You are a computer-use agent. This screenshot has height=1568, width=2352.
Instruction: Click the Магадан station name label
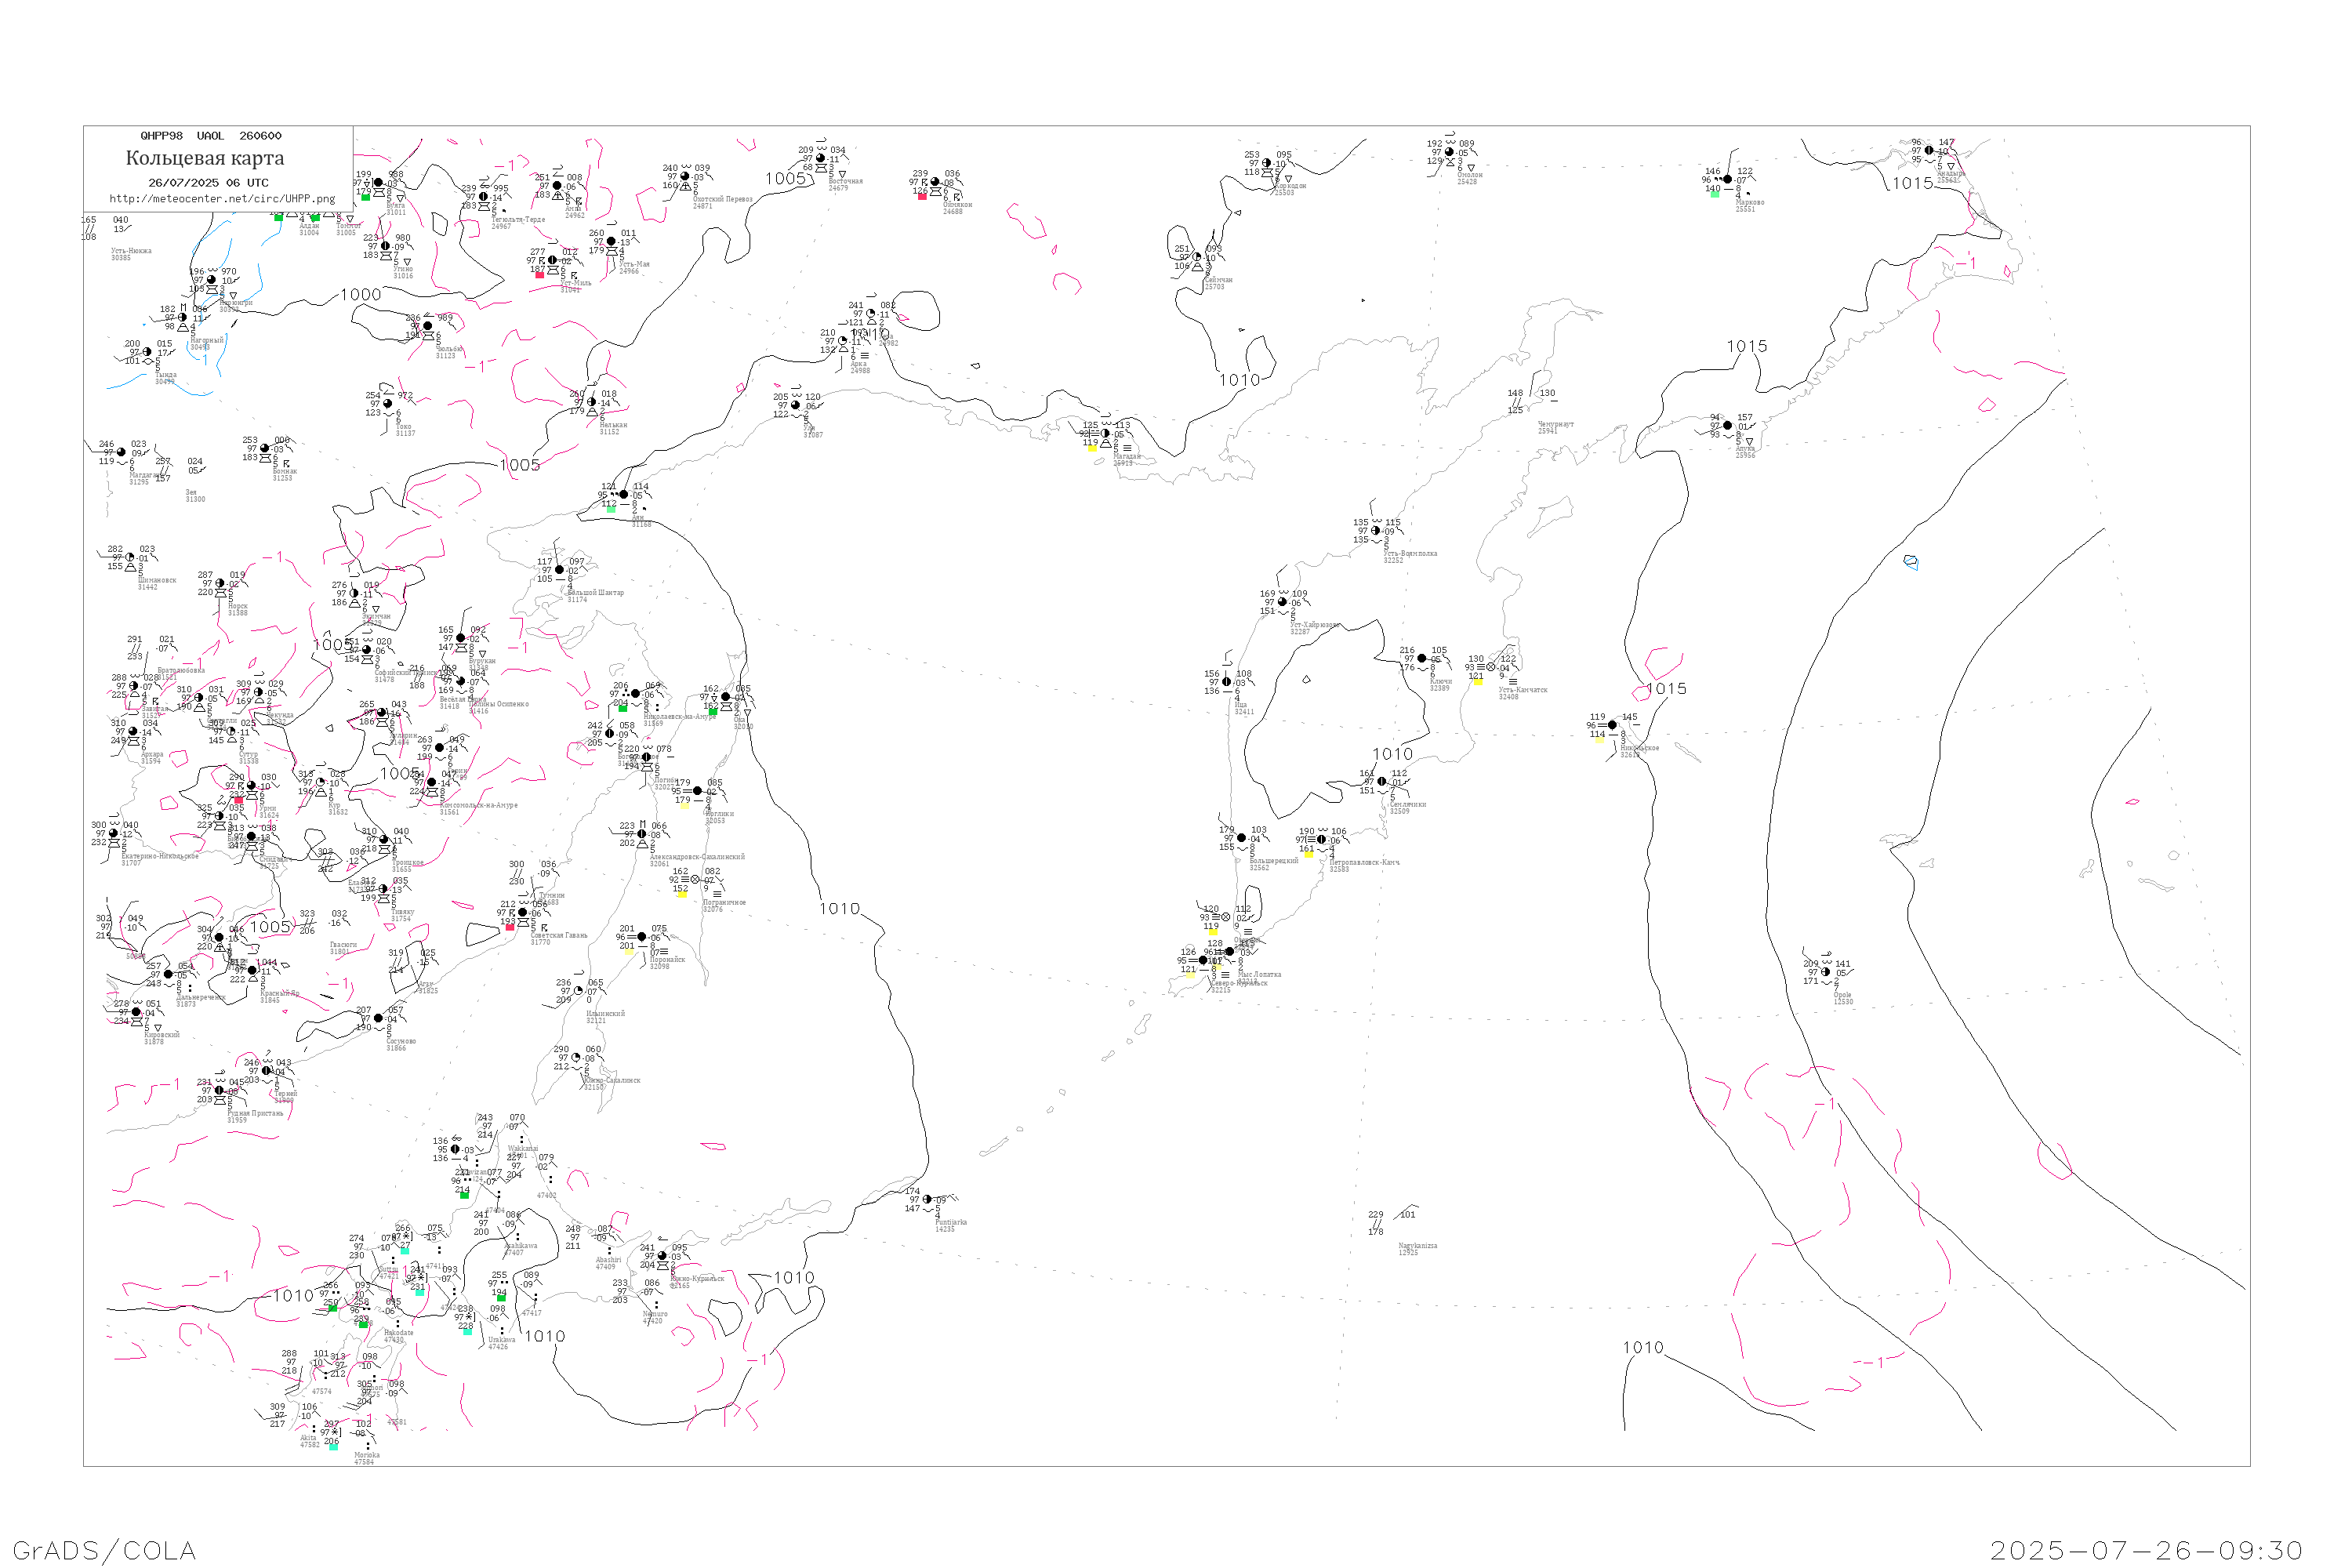click(1127, 457)
